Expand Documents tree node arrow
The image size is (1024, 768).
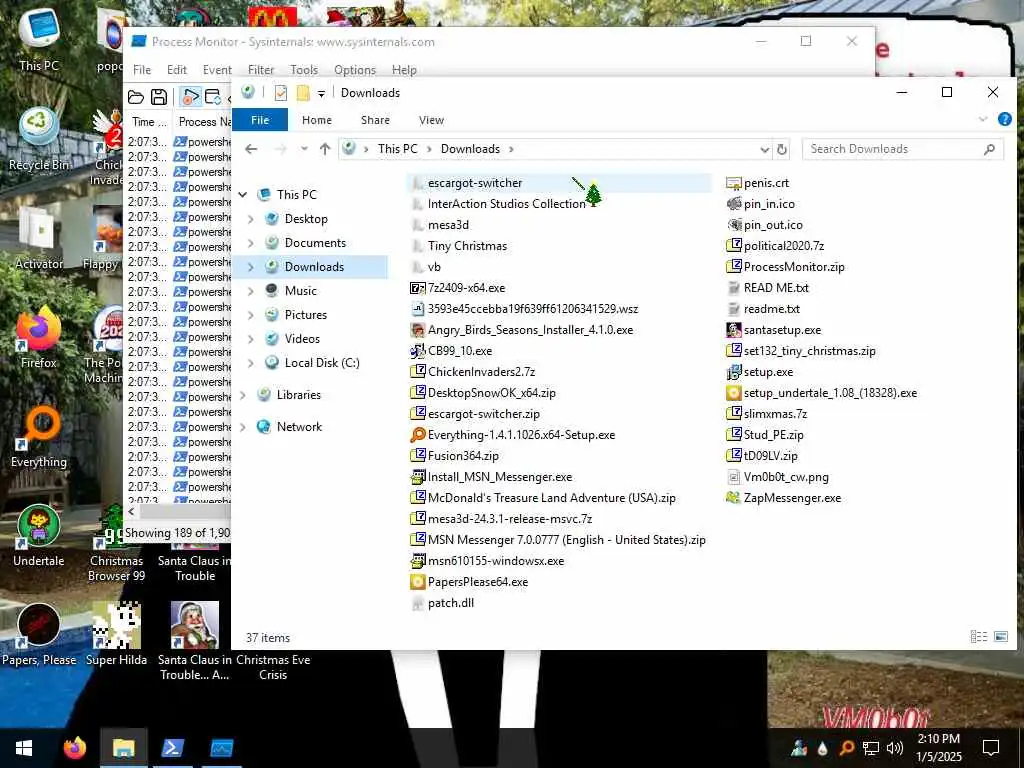(x=251, y=244)
